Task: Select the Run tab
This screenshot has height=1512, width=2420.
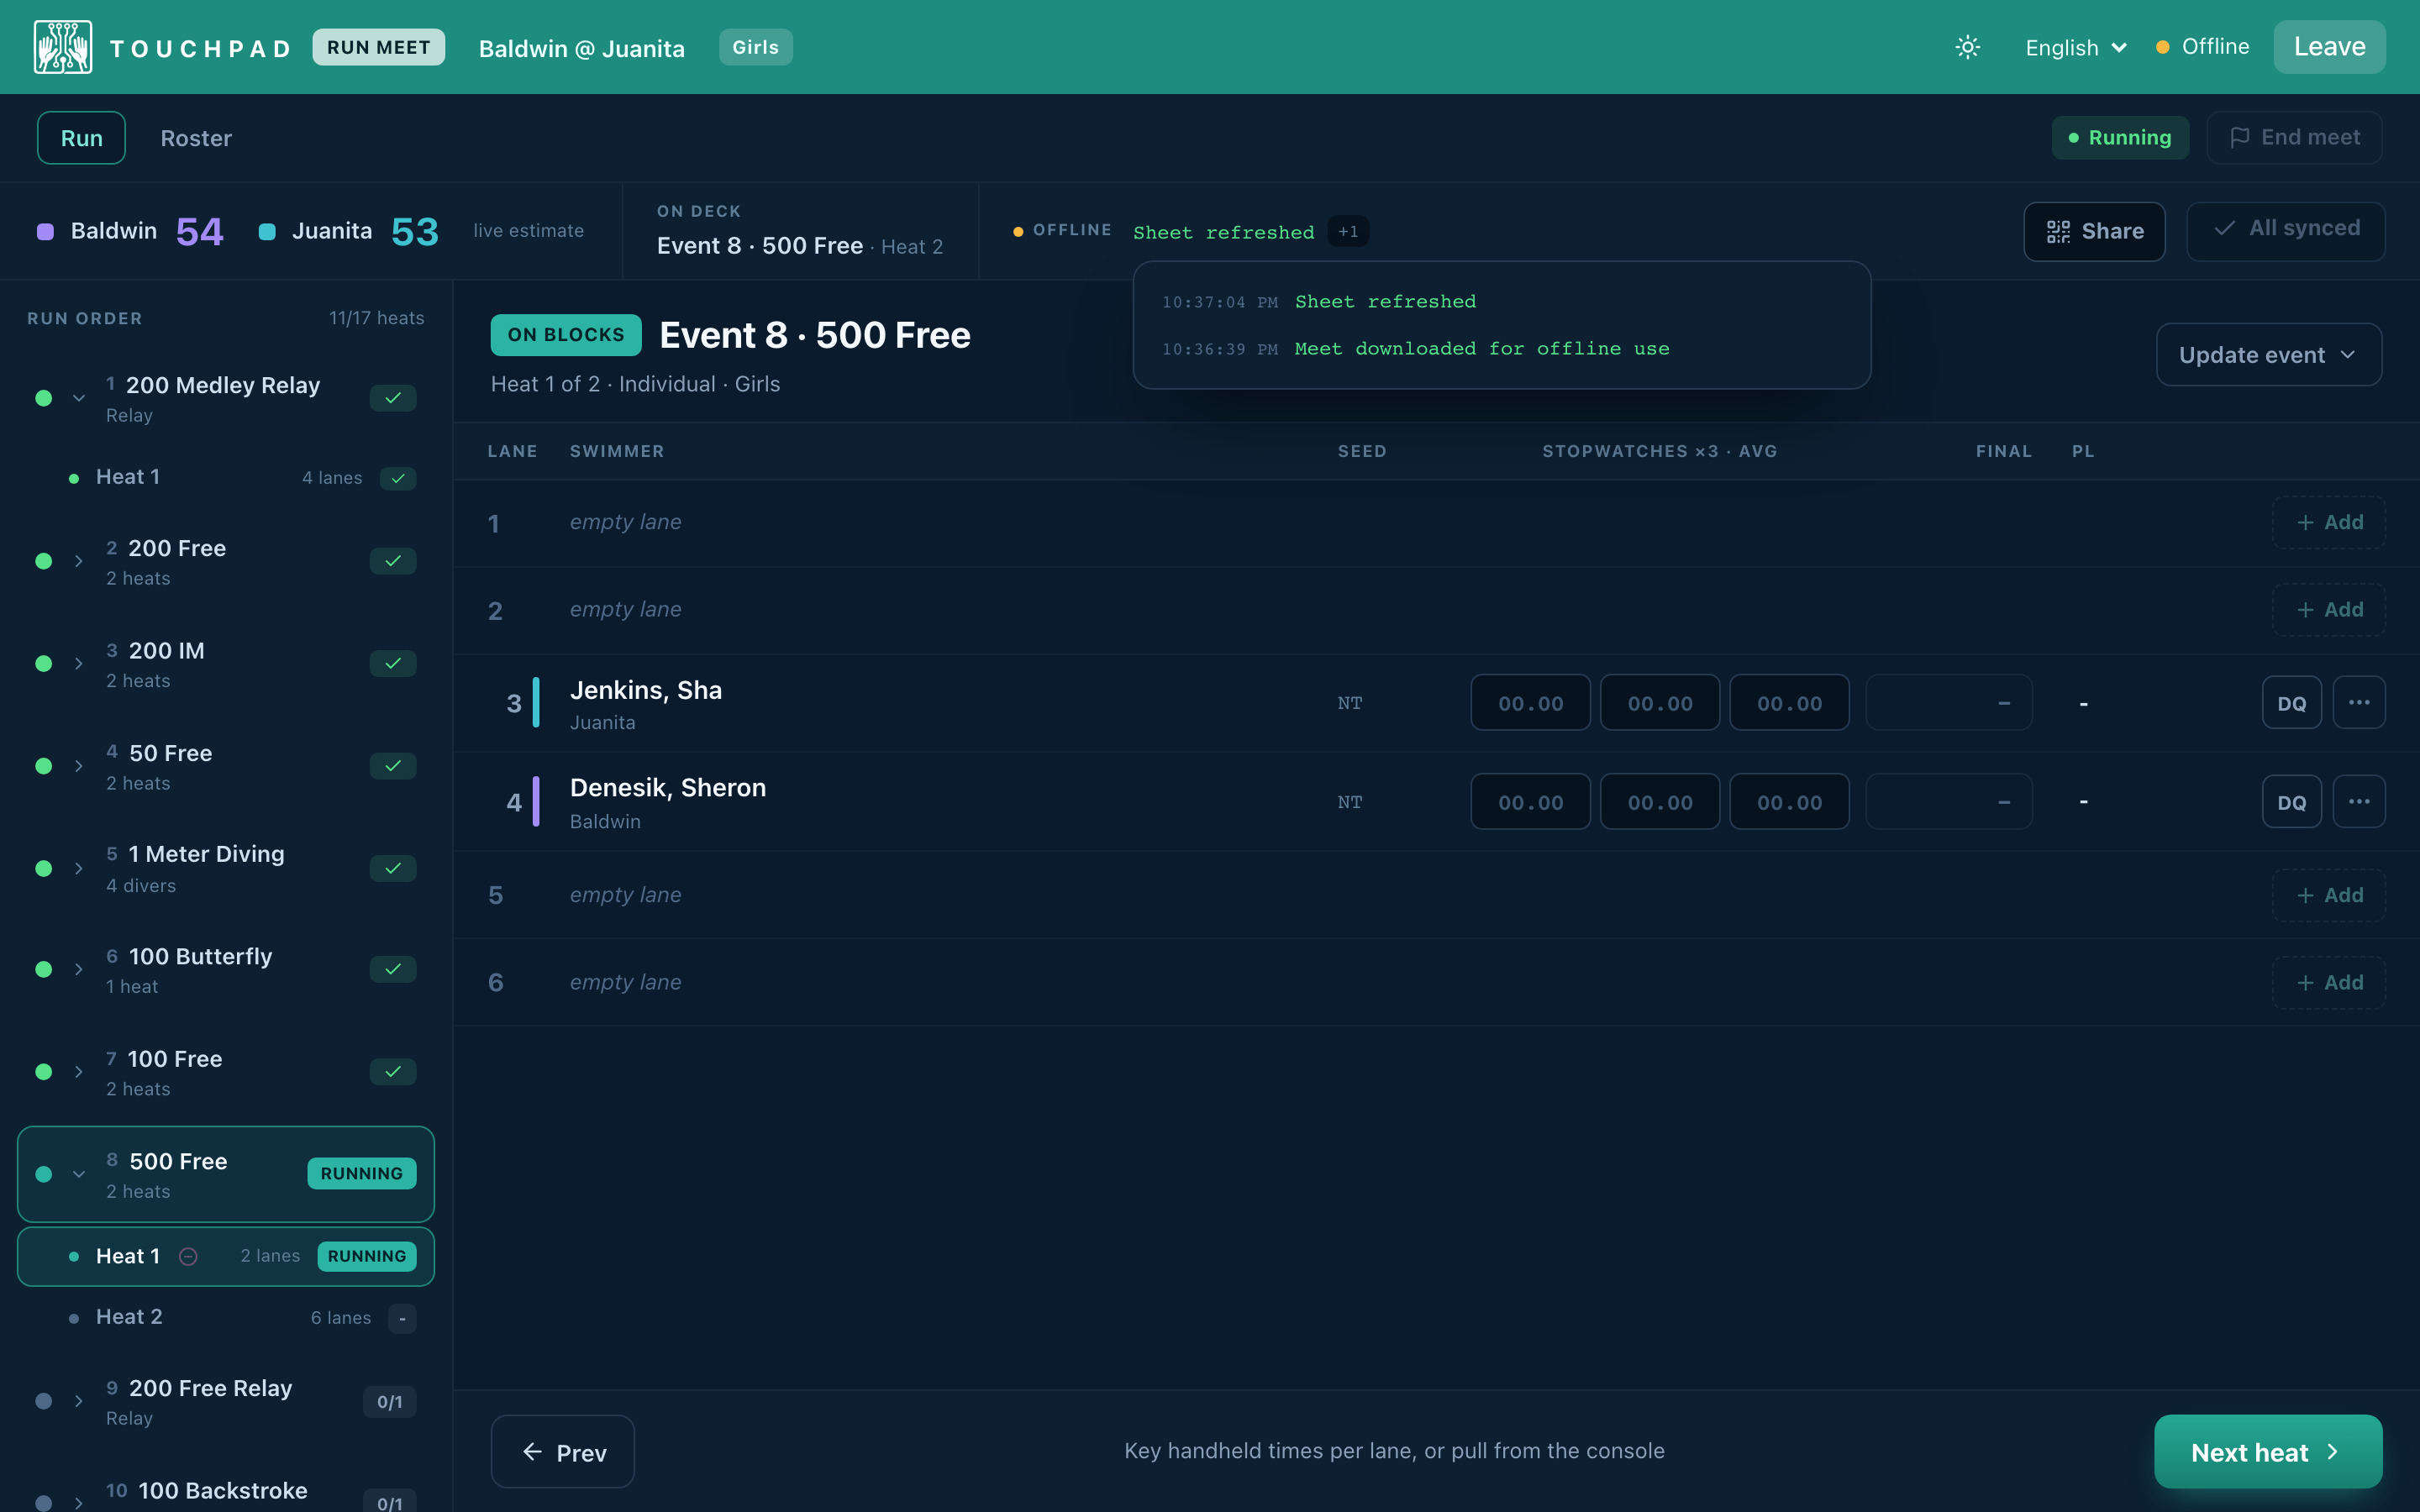Action: (x=81, y=138)
